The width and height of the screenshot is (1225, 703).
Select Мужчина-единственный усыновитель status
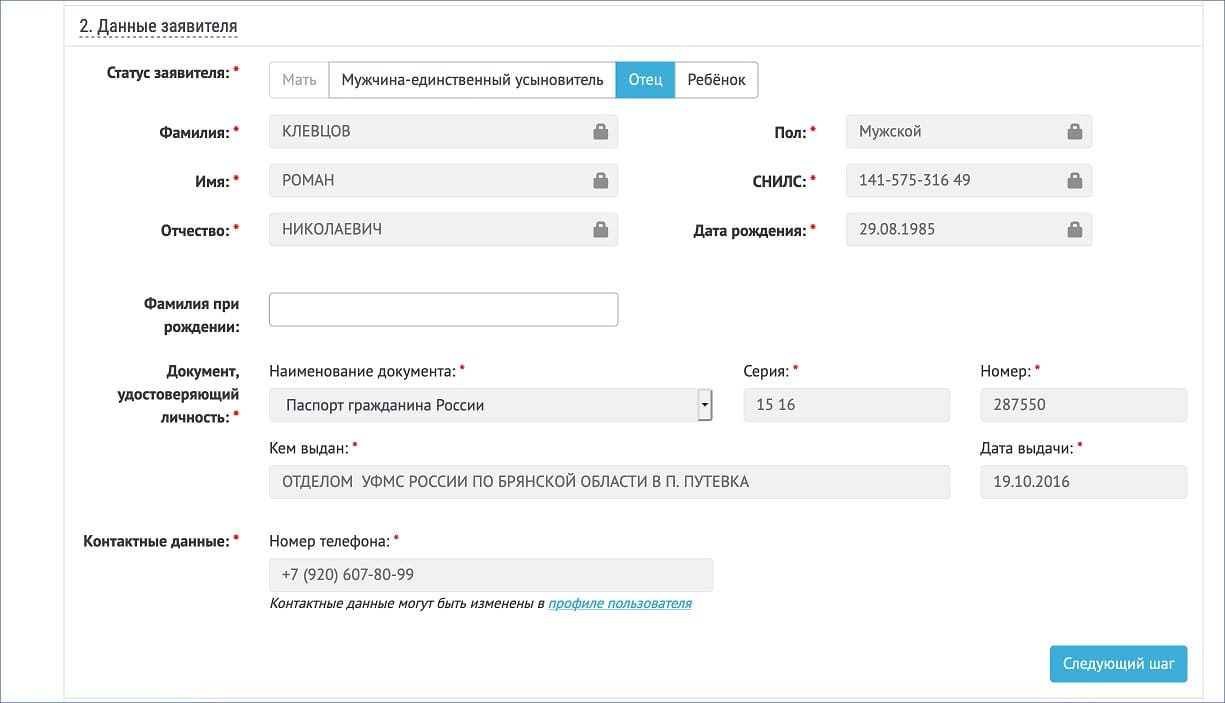[x=472, y=80]
